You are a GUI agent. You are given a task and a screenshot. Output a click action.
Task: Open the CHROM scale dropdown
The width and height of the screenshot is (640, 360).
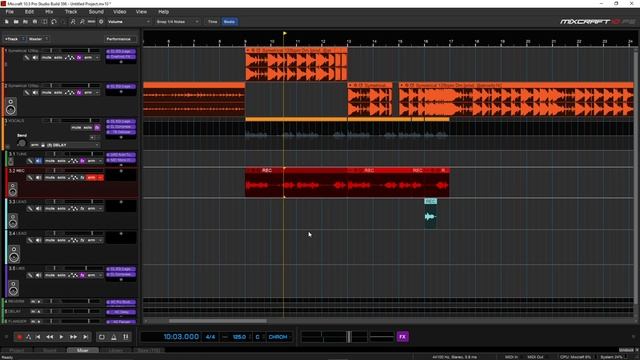[278, 337]
